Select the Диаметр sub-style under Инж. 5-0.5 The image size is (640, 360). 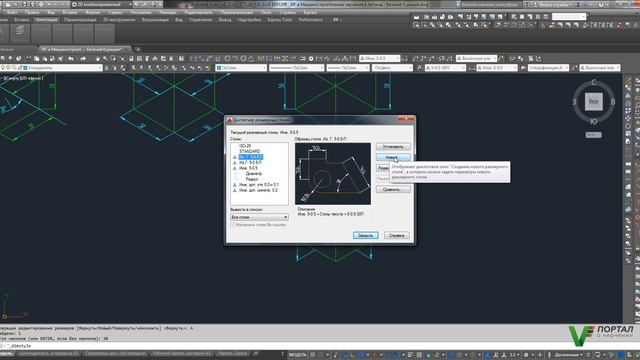(x=253, y=173)
